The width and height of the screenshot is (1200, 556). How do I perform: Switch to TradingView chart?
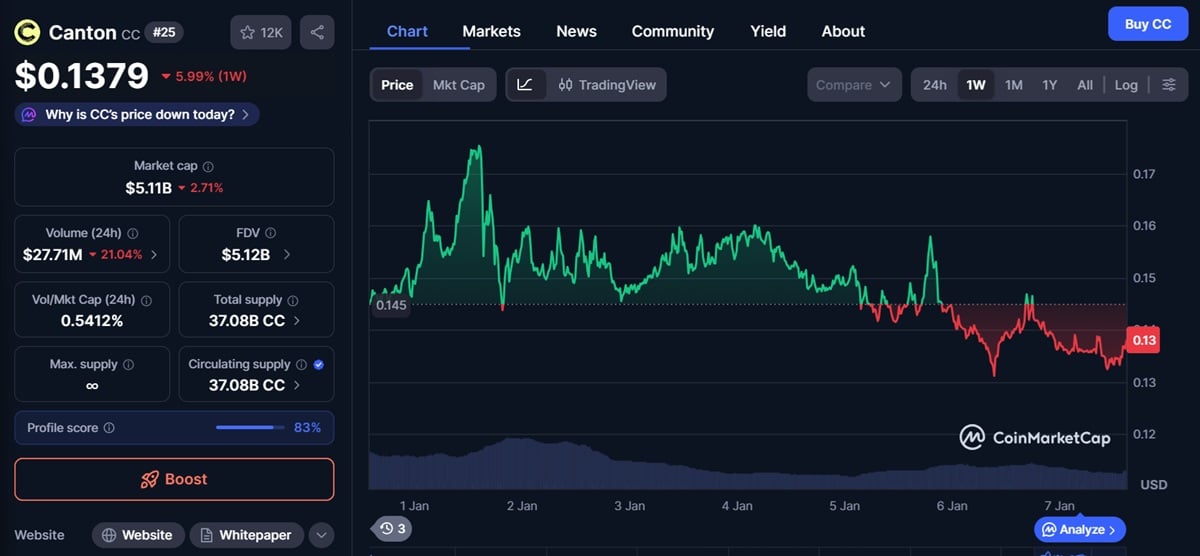point(605,85)
